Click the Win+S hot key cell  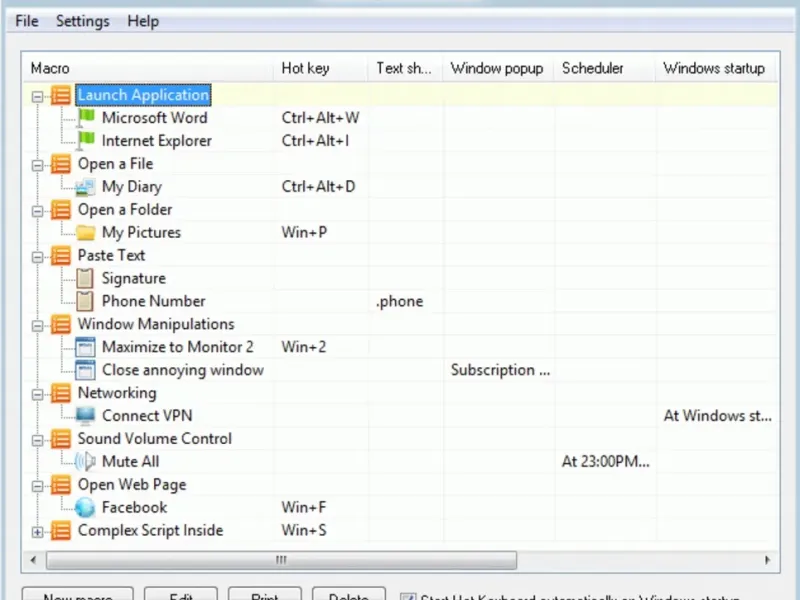tap(304, 531)
